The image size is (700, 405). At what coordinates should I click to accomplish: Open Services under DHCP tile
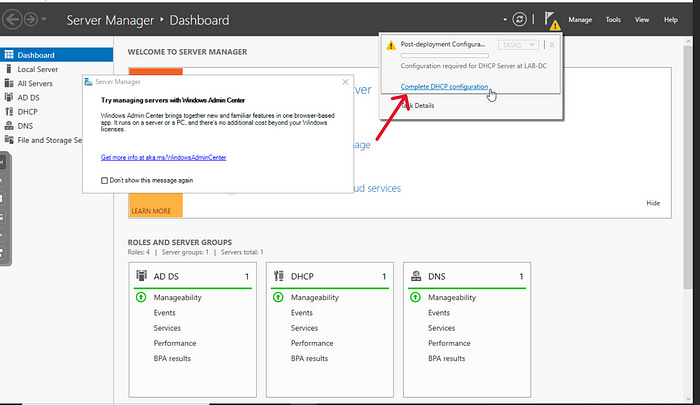[304, 328]
